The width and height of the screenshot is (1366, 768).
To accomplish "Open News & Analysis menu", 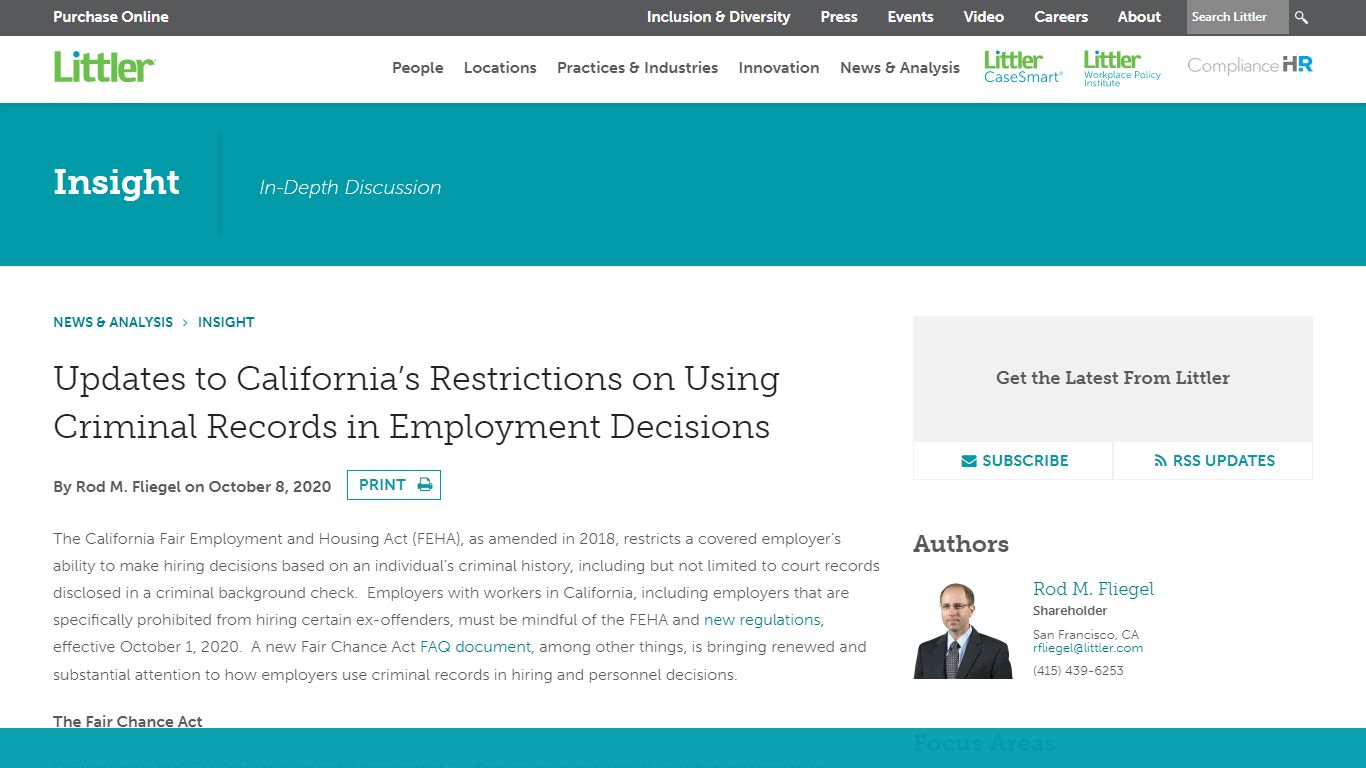I will 900,68.
